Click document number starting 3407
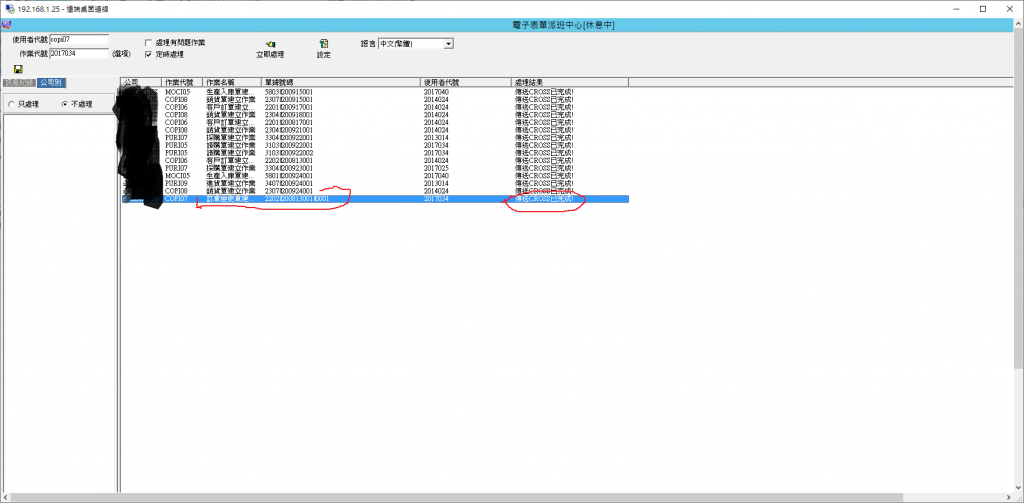The height and width of the screenshot is (503, 1024). tap(289, 184)
